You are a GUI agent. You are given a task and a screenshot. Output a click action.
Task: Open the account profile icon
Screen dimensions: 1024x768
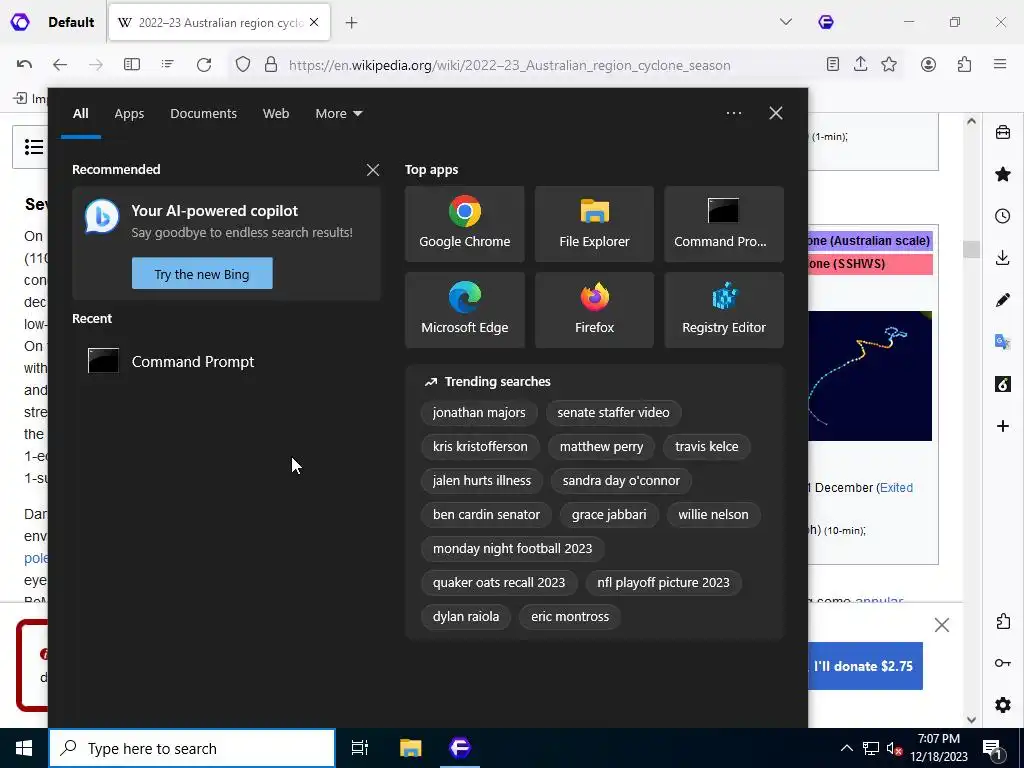pos(928,64)
